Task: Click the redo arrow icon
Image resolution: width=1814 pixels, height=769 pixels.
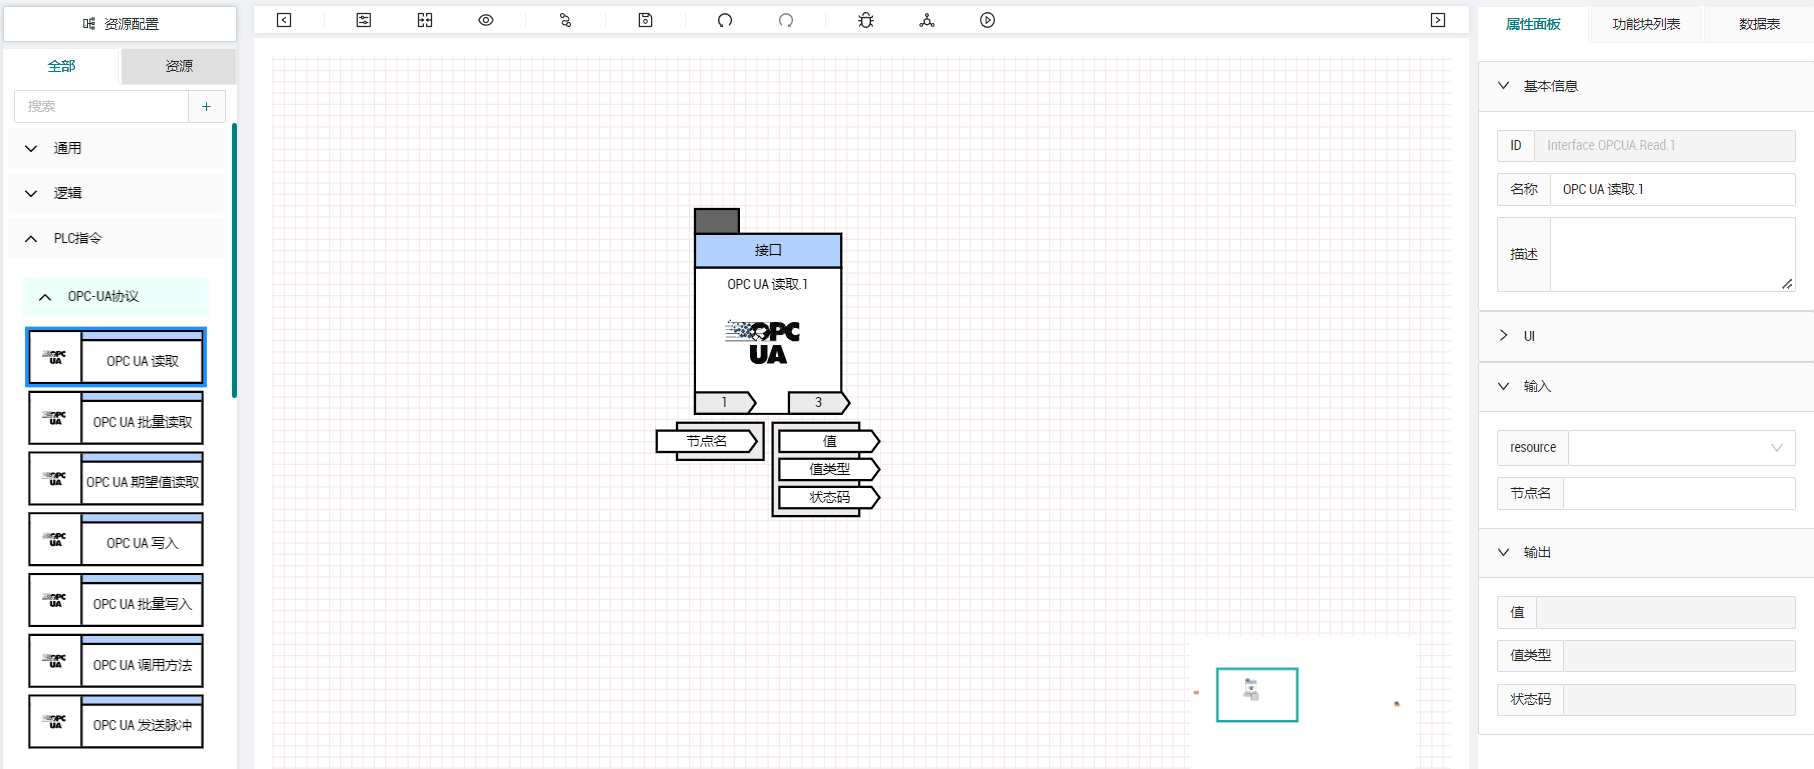Action: coord(786,20)
